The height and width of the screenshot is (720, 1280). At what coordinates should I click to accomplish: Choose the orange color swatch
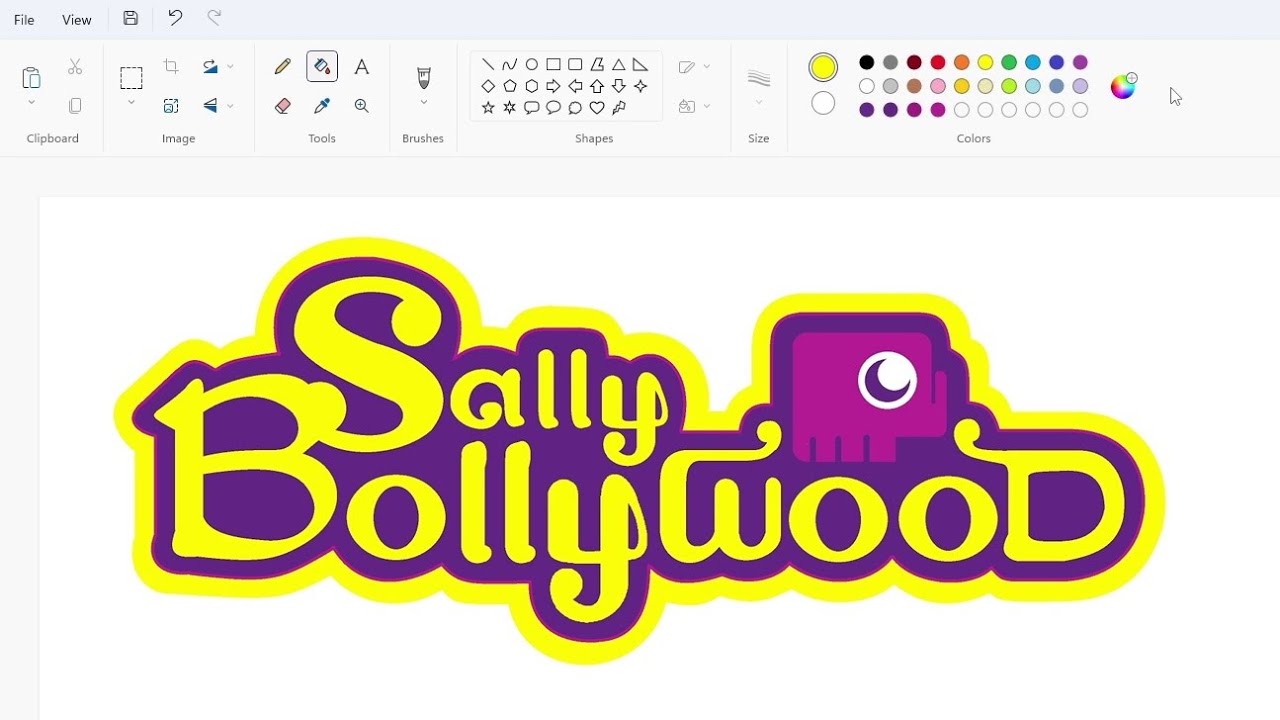tap(962, 63)
